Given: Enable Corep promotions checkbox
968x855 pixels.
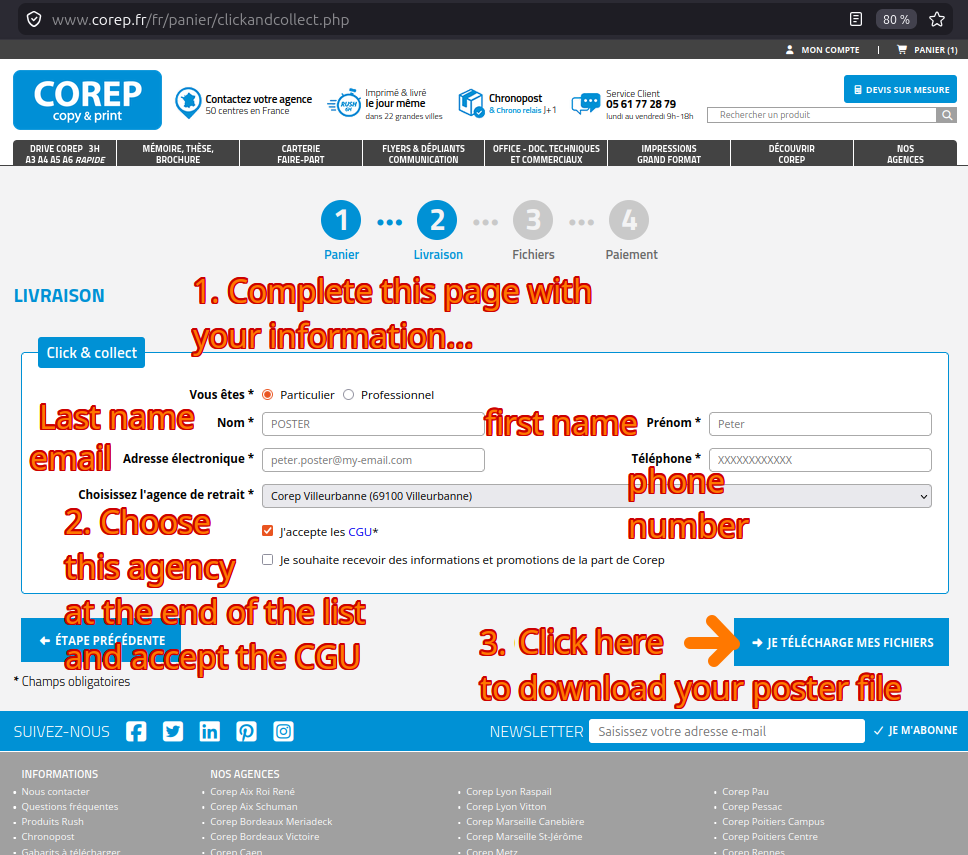Looking at the screenshot, I should 267,560.
